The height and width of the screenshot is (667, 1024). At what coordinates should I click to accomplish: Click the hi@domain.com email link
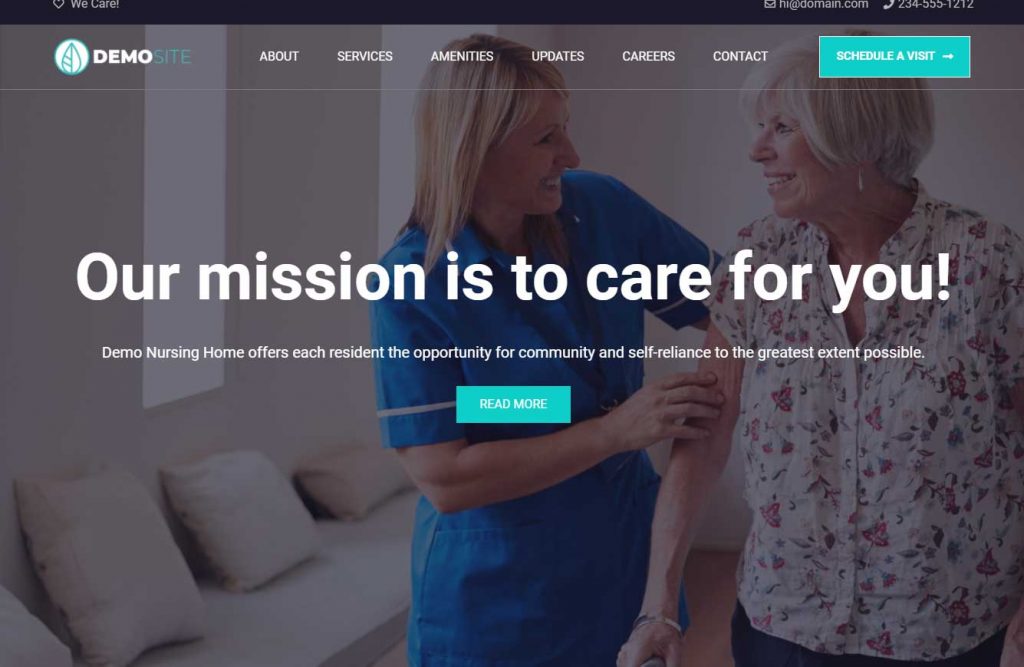pos(824,4)
